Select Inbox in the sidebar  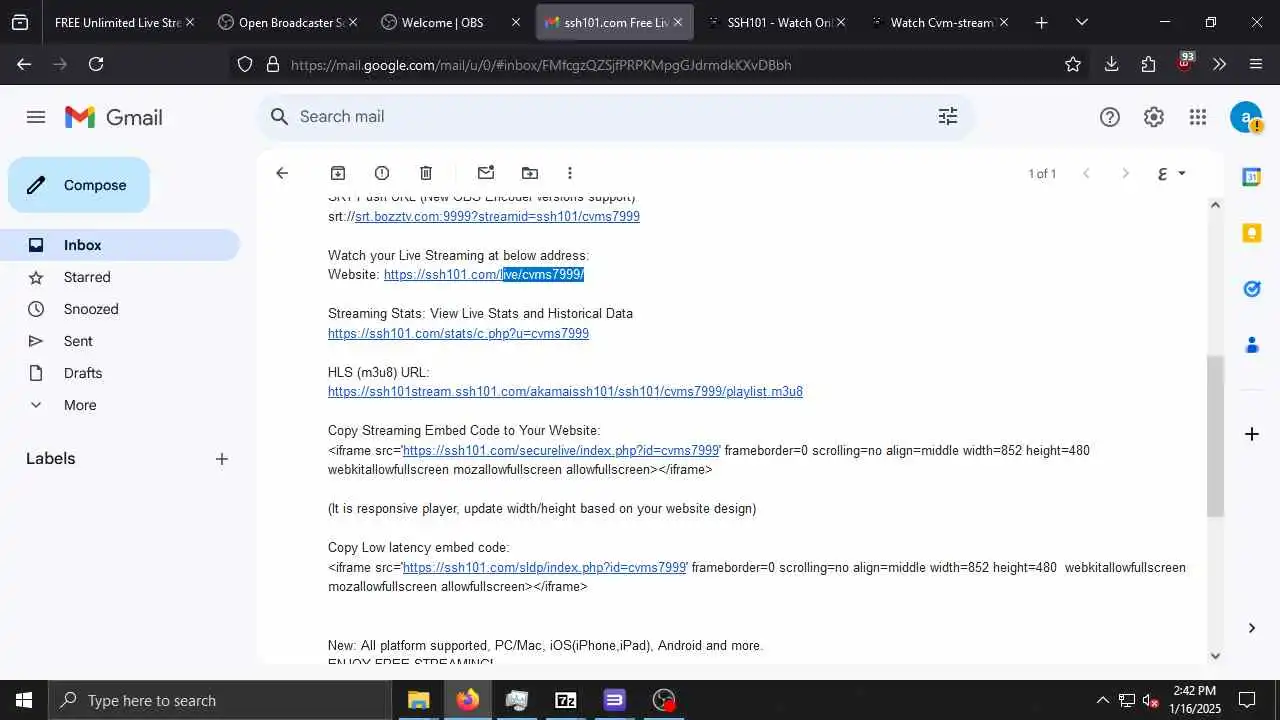click(x=120, y=245)
